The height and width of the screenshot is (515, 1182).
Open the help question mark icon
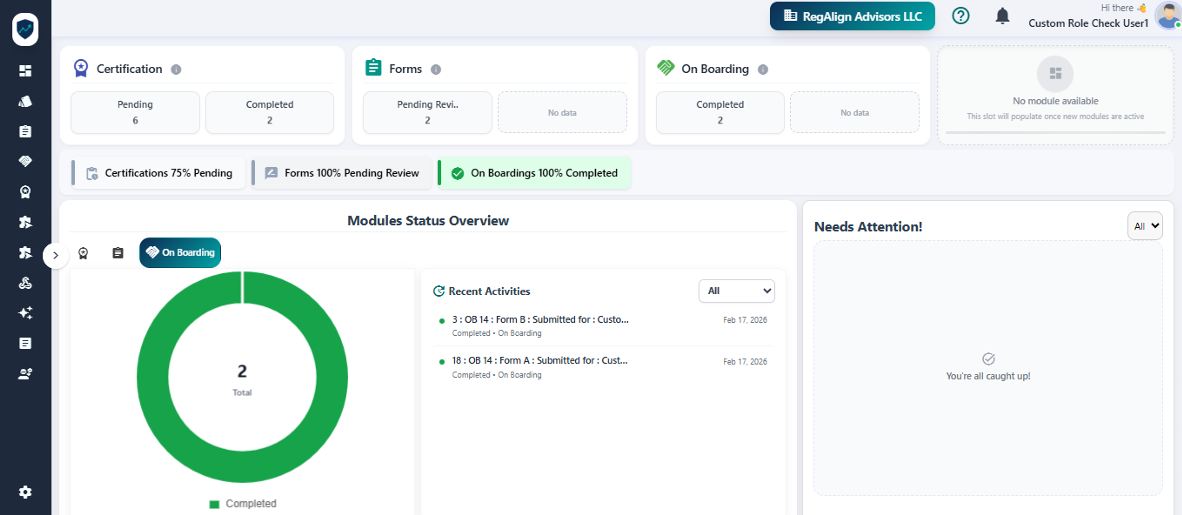pos(960,16)
